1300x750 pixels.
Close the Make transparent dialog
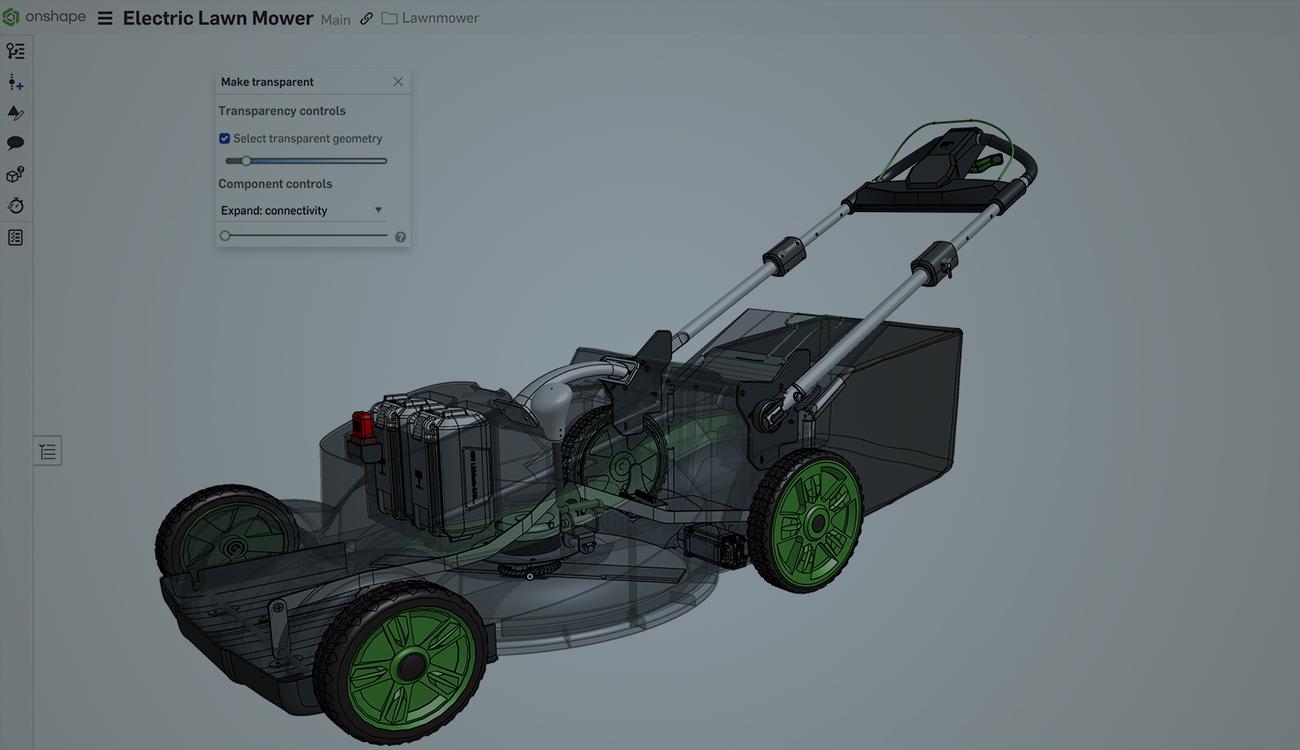397,81
